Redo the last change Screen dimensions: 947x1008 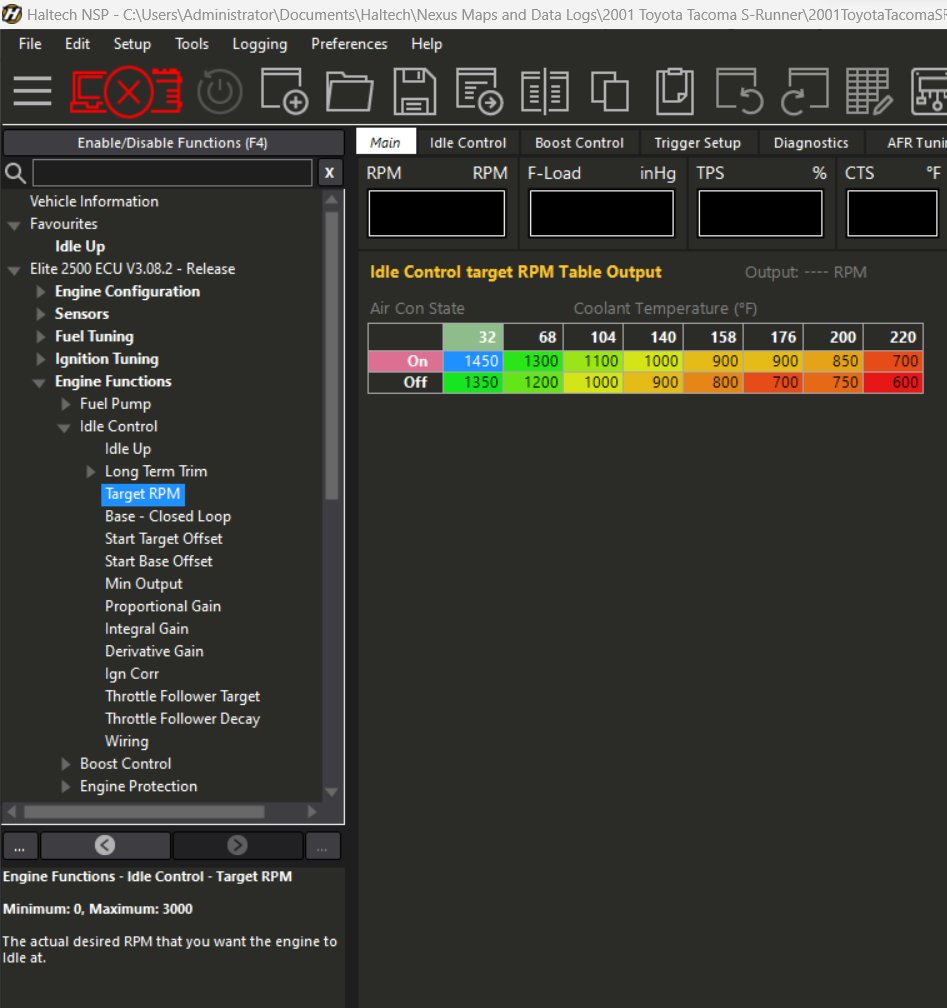[x=804, y=92]
